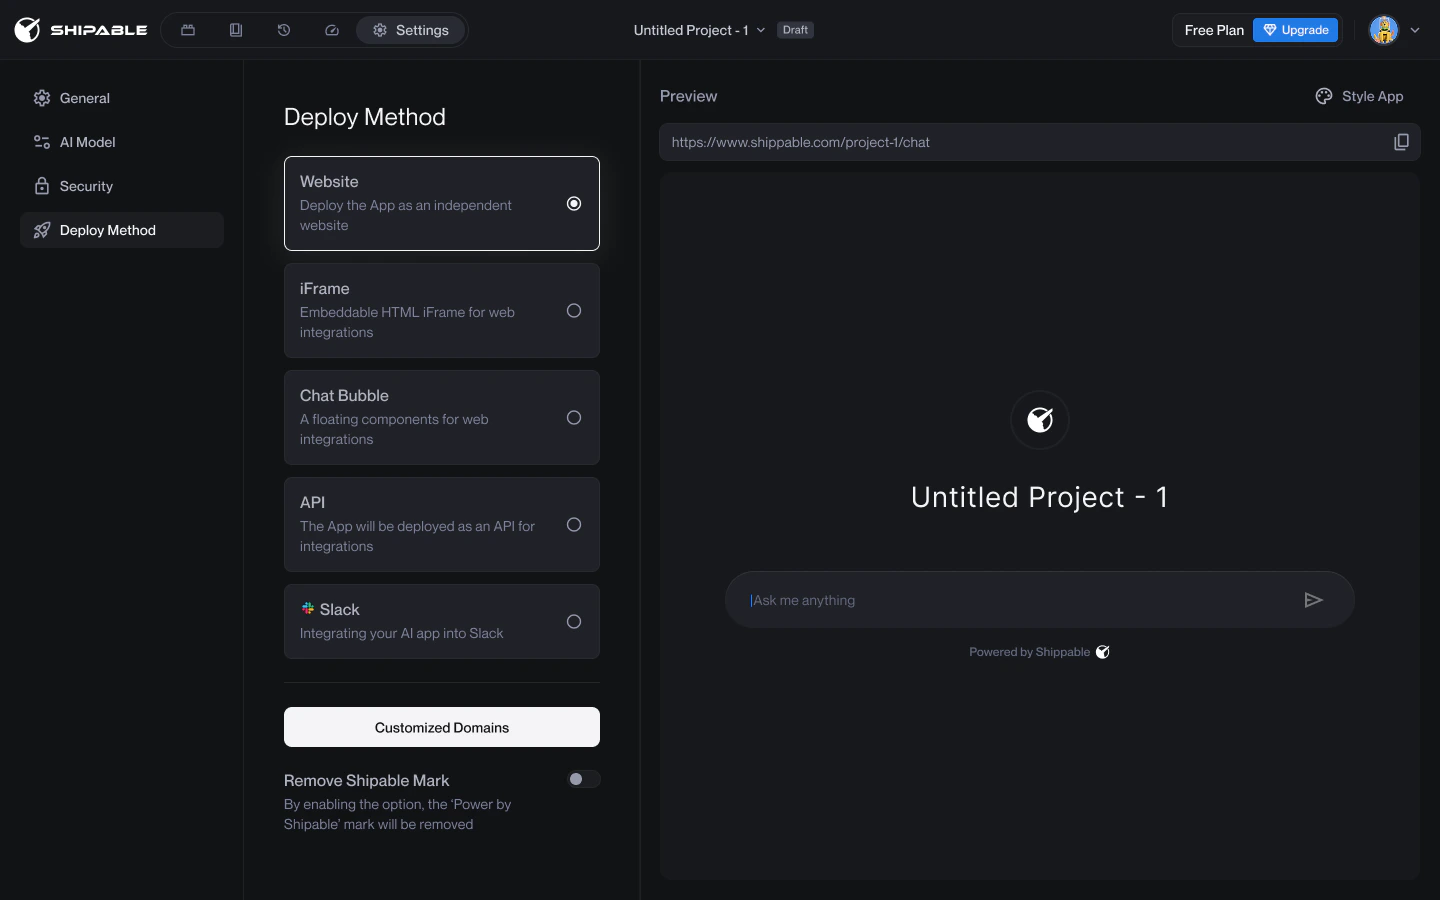The width and height of the screenshot is (1440, 900).
Task: Open AI Model settings in the sidebar
Action: (122, 142)
